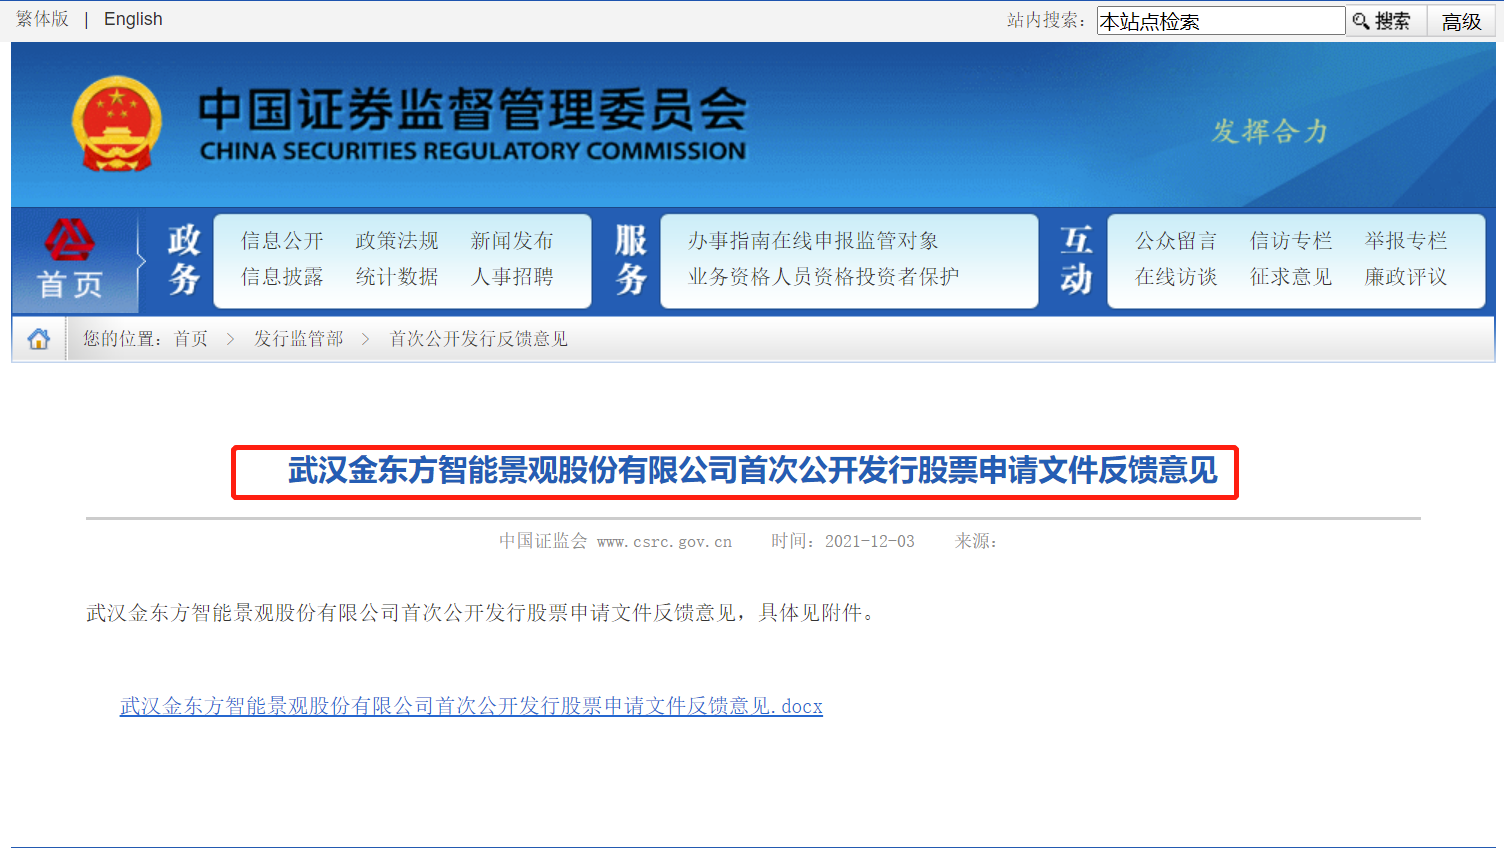Click the 政务 section heading
The width and height of the screenshot is (1504, 848).
184,260
